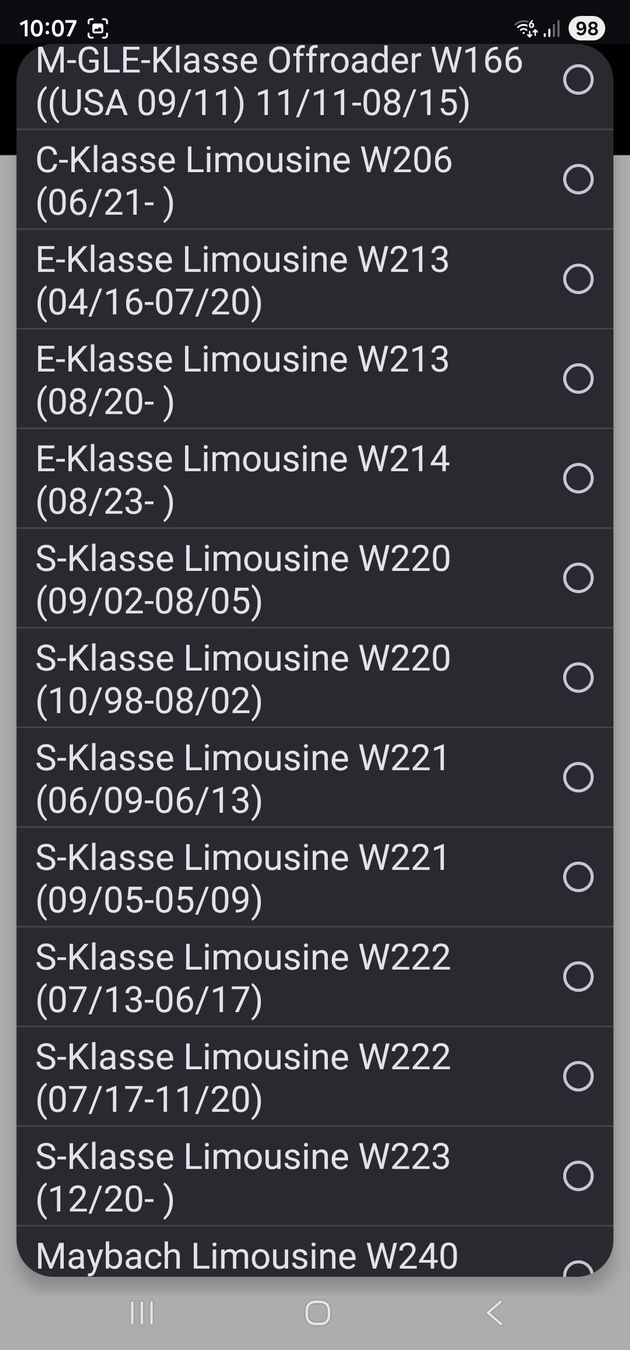Choose S-Klasse Limousine W221 (09/05-05/09) radio button
This screenshot has width=630, height=1350.
[x=578, y=877]
